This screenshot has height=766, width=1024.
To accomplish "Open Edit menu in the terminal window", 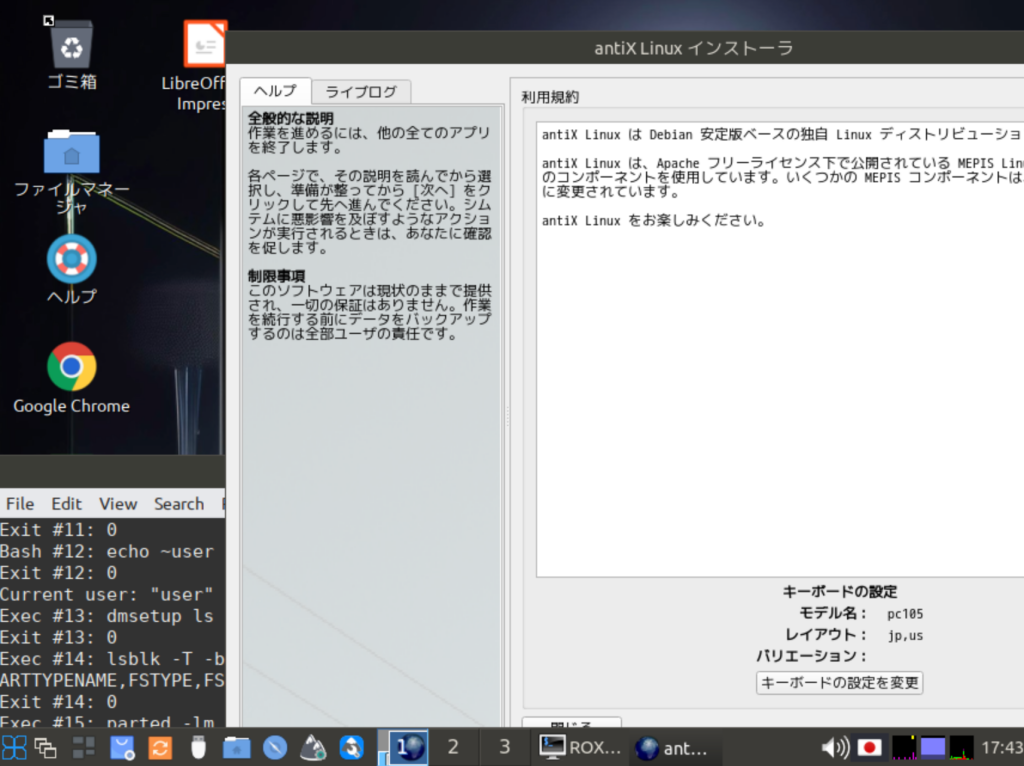I will [x=67, y=503].
